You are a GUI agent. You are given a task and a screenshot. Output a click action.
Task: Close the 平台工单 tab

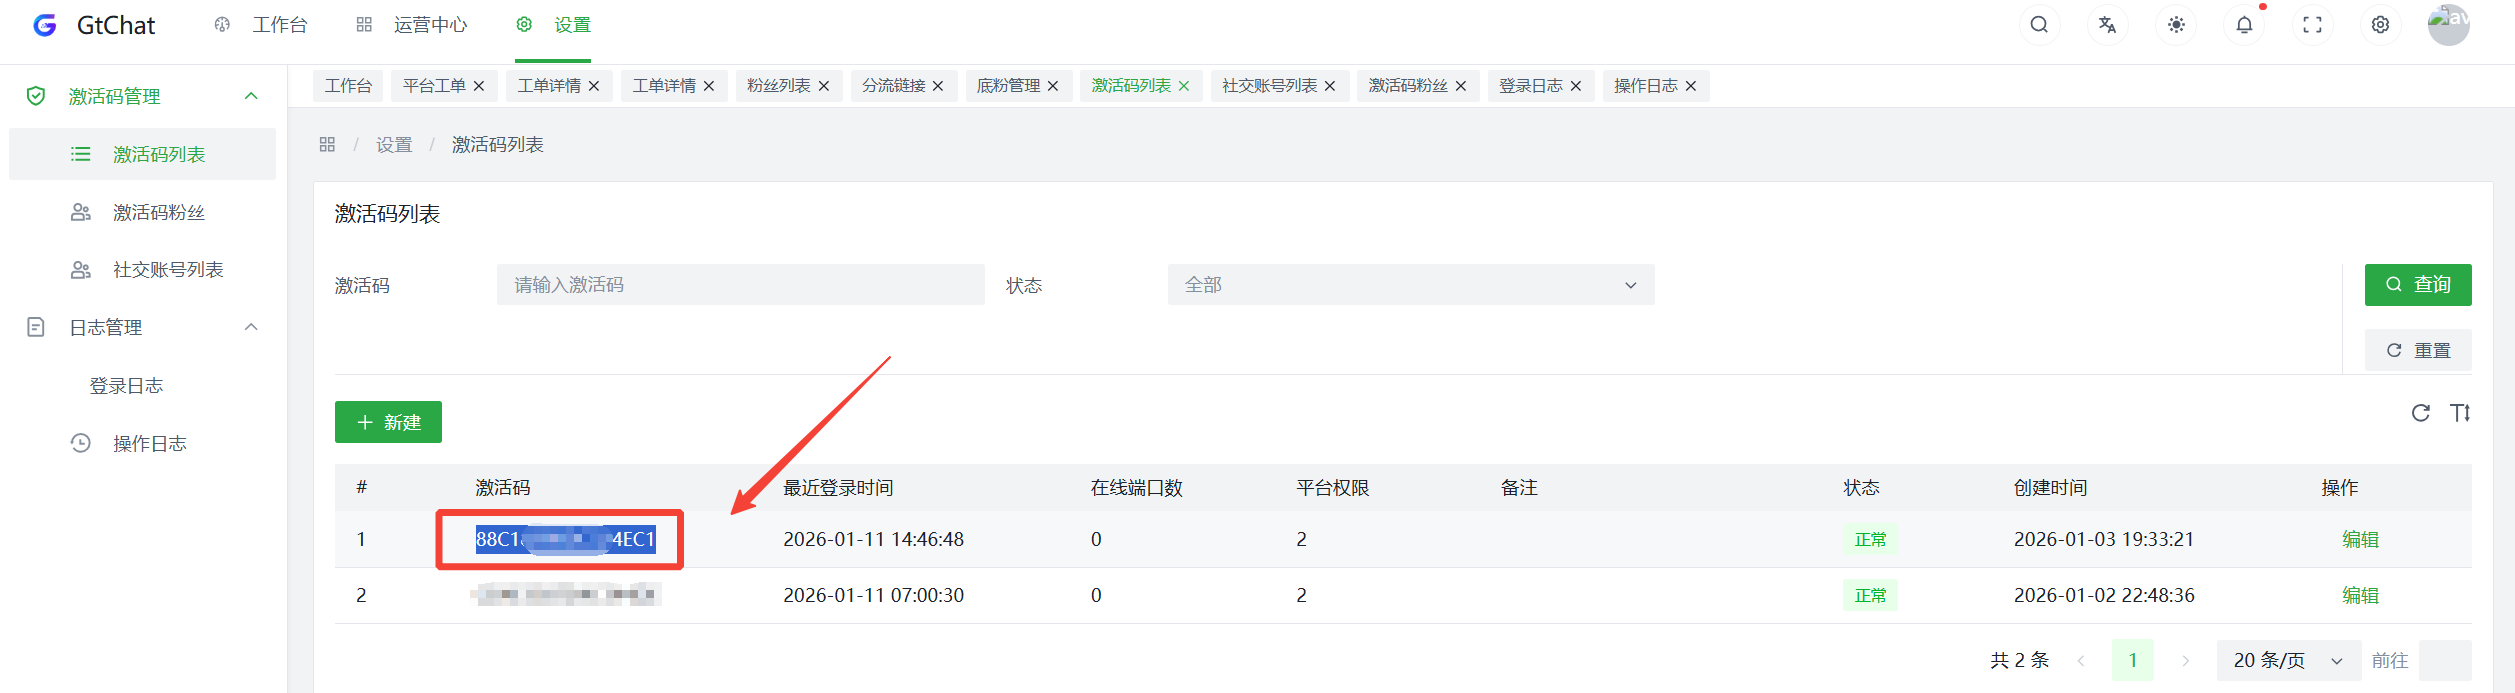click(x=479, y=86)
